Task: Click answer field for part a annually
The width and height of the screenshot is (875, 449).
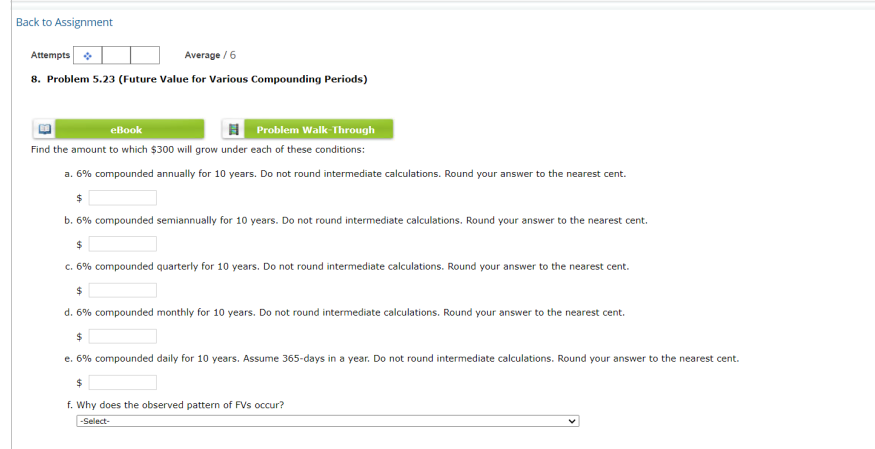Action: pos(123,198)
